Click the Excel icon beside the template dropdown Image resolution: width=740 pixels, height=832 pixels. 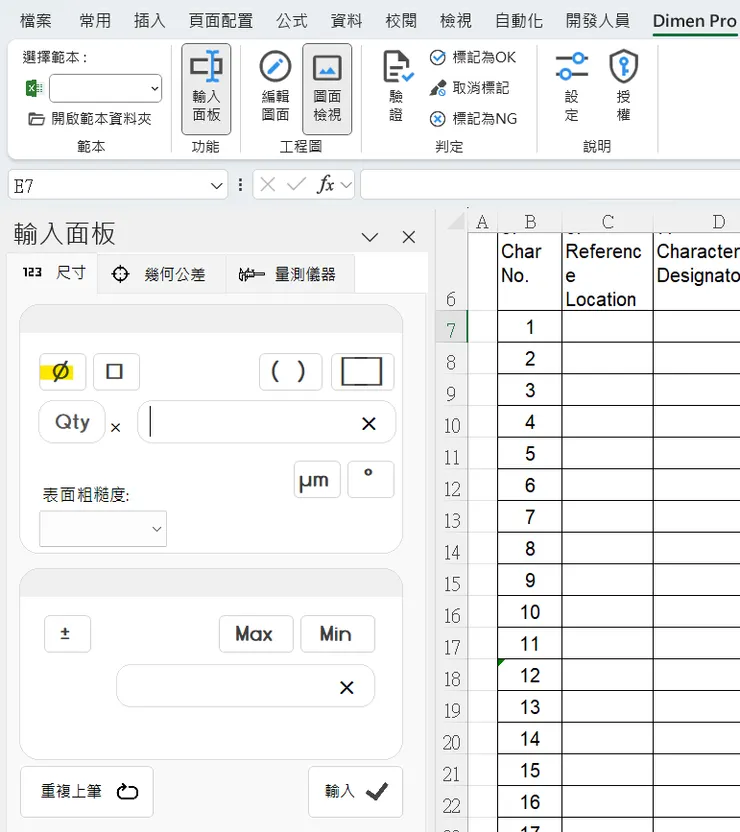[x=34, y=88]
